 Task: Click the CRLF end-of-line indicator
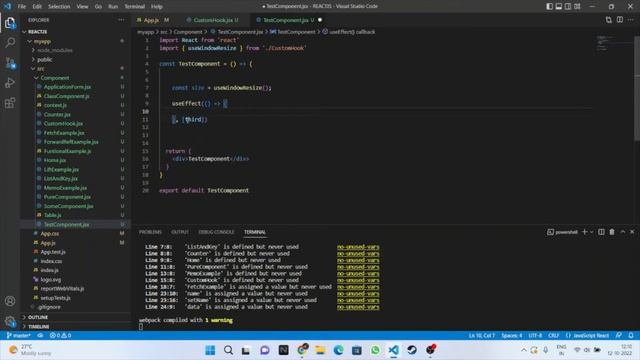pyautogui.click(x=553, y=336)
